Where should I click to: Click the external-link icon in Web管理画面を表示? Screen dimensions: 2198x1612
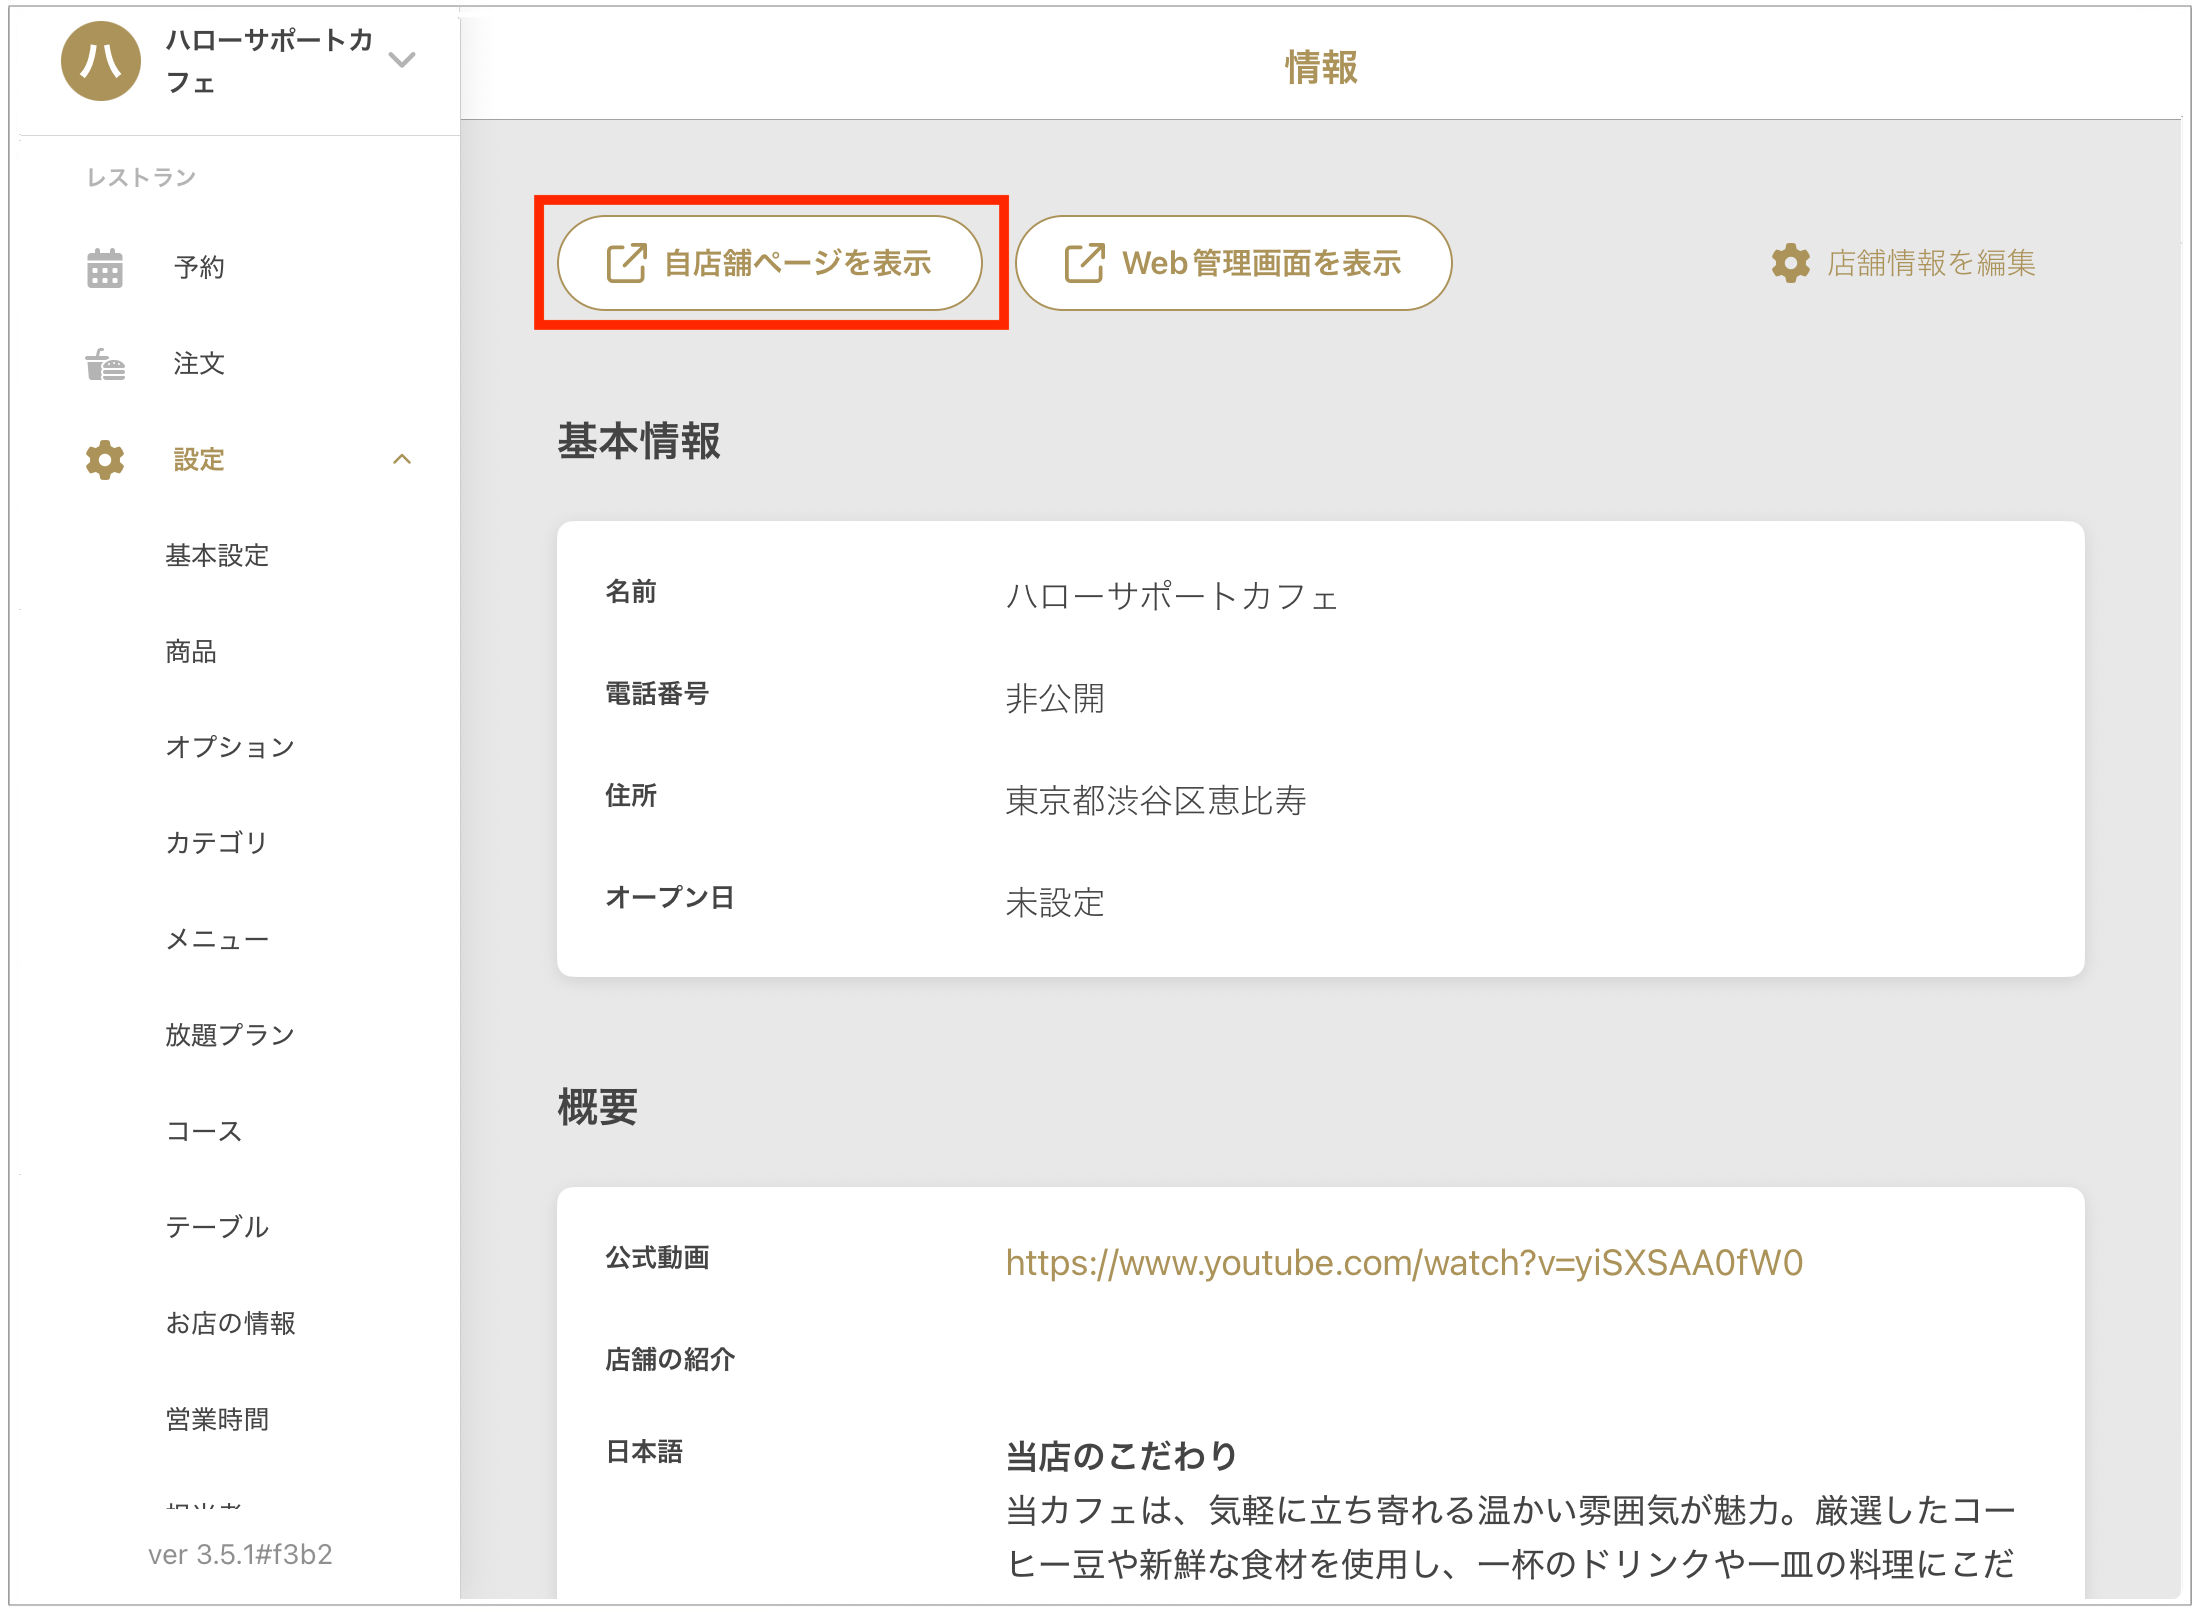click(1084, 263)
